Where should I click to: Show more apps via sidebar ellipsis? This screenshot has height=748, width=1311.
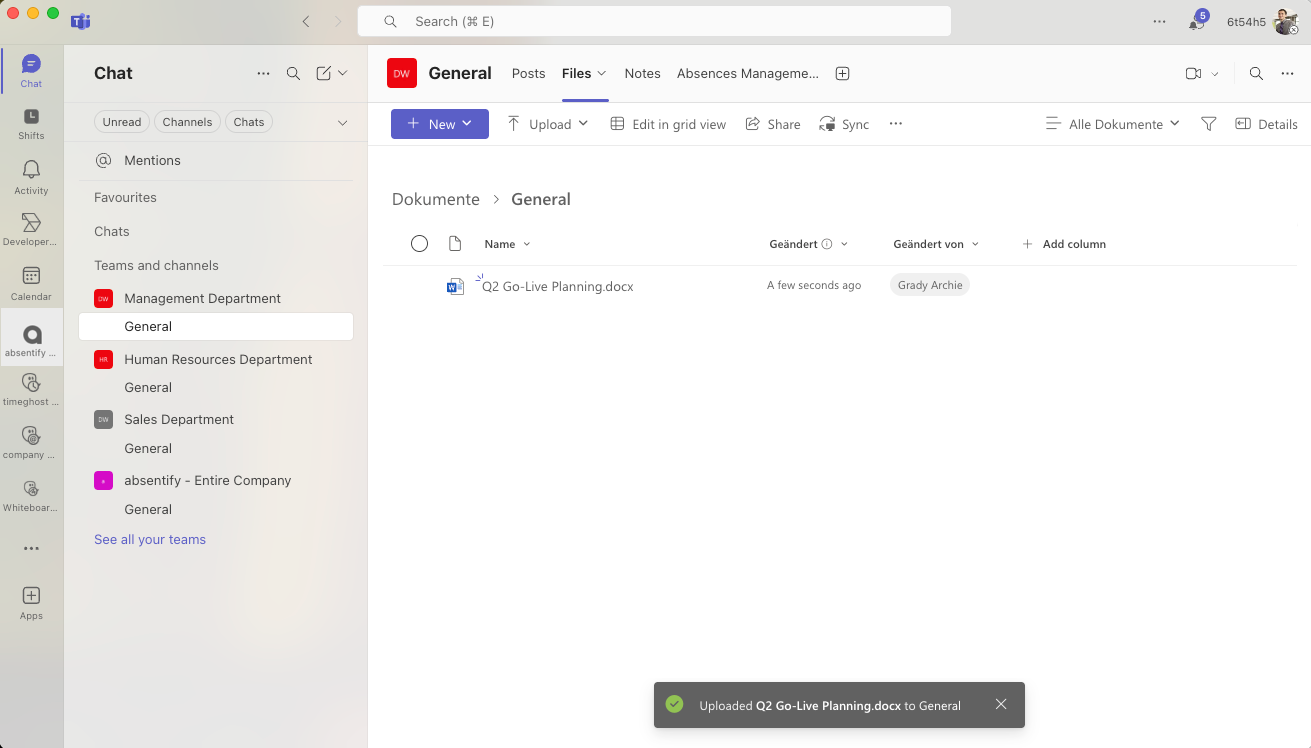pos(31,549)
